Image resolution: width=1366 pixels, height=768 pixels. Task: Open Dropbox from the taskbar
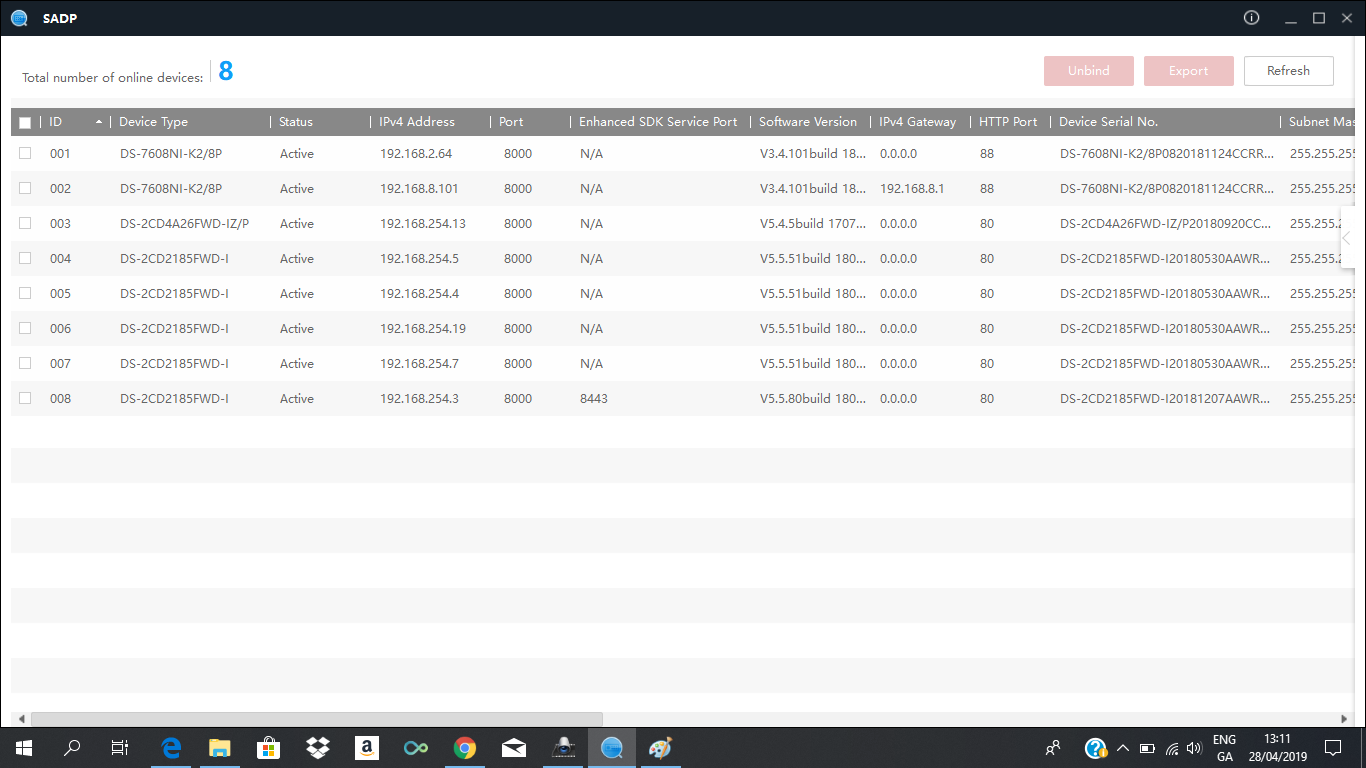coord(318,747)
